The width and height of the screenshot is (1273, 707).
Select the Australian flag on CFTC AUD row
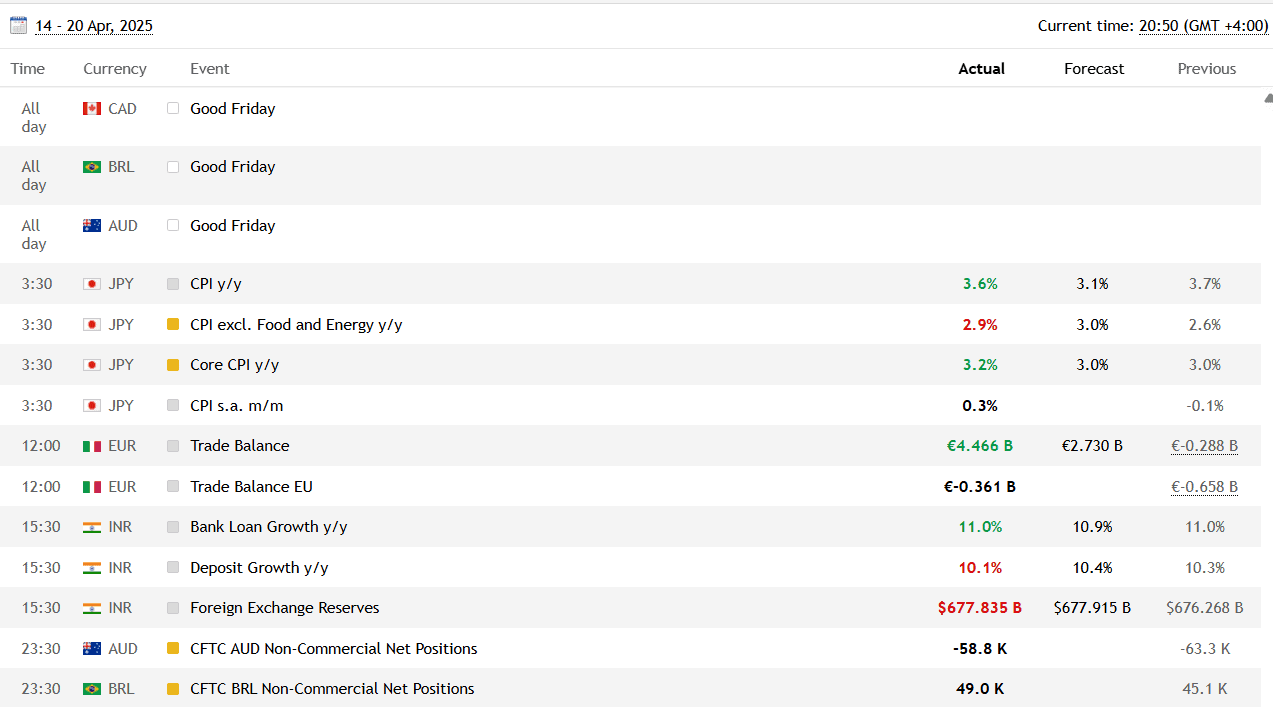coord(90,648)
